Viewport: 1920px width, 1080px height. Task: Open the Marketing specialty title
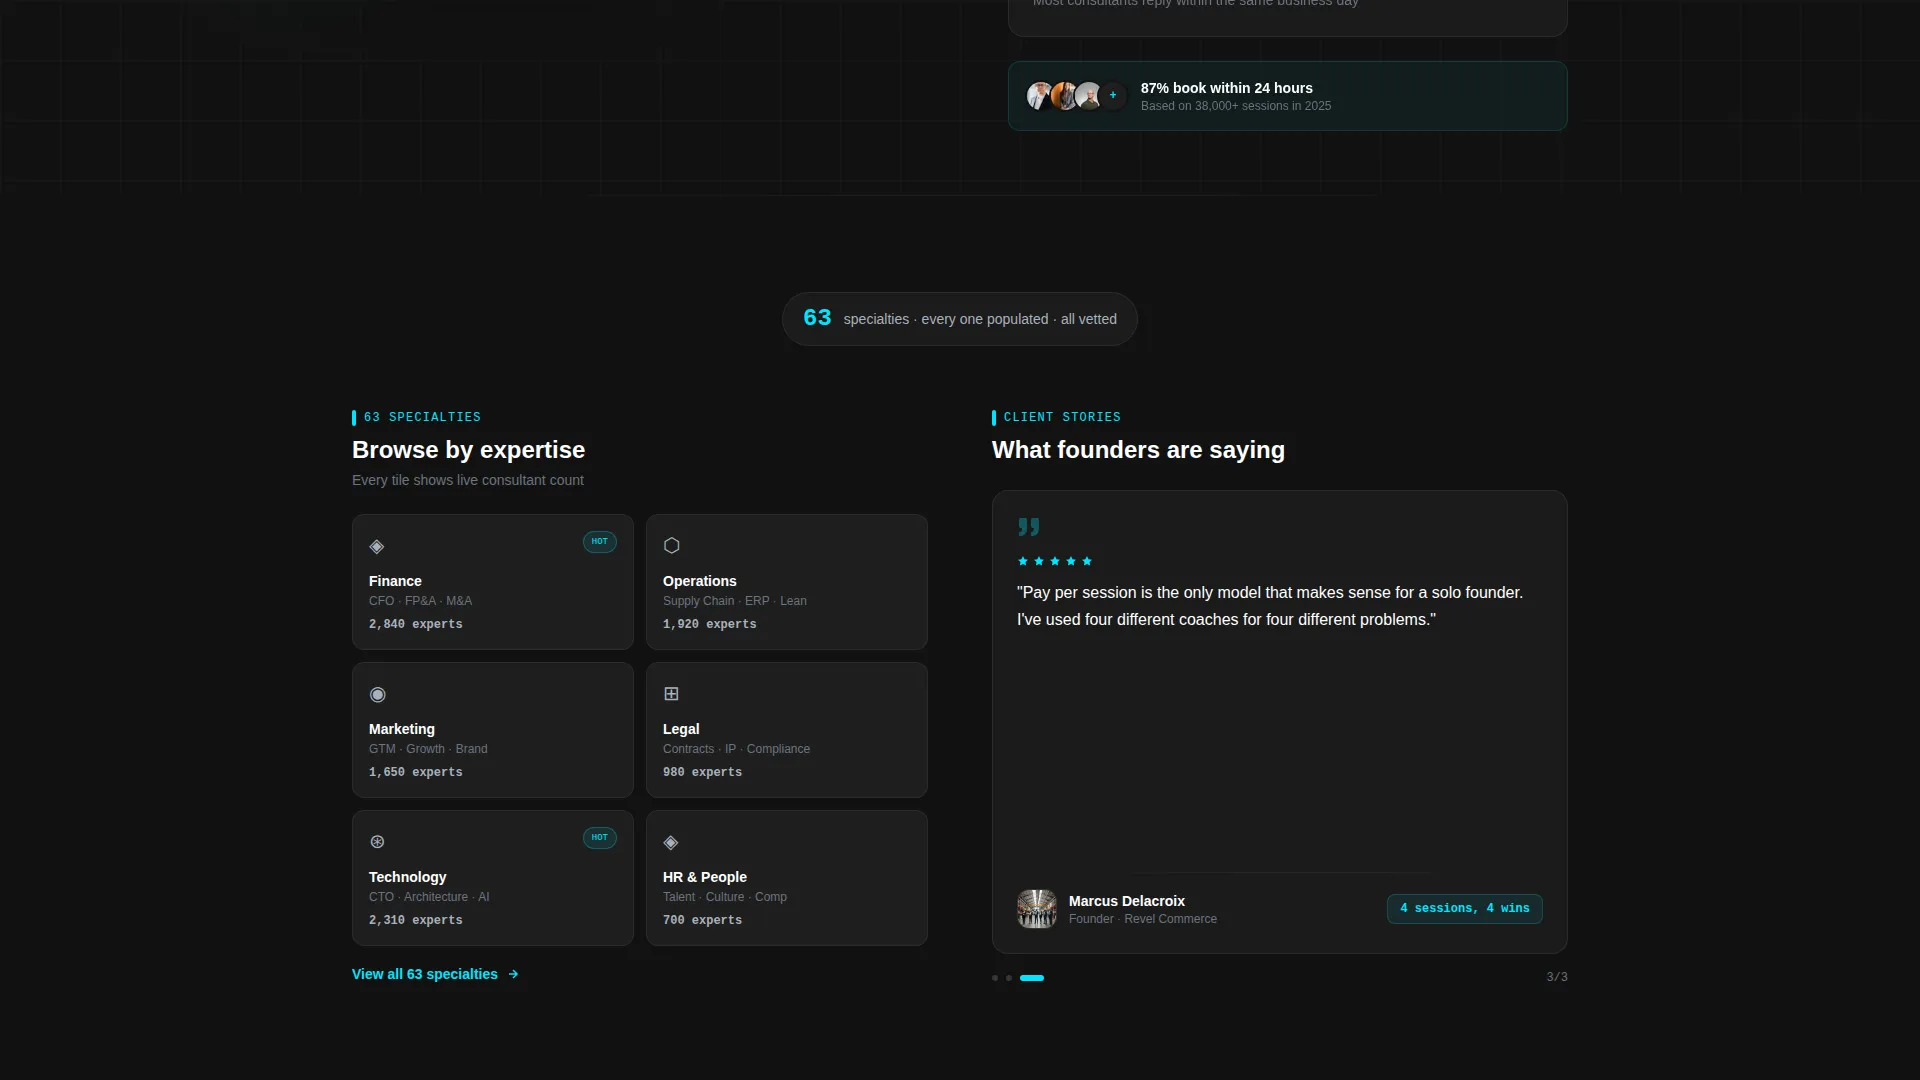[402, 729]
